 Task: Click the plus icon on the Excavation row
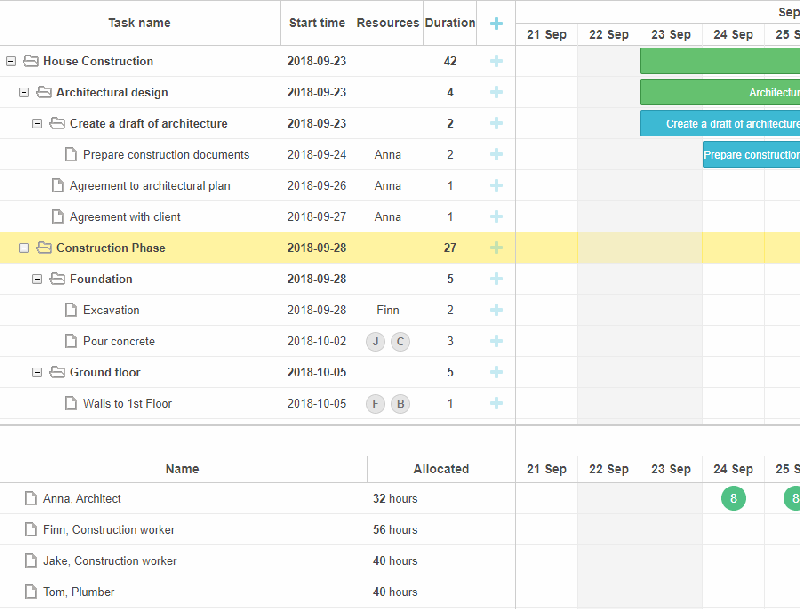[496, 310]
